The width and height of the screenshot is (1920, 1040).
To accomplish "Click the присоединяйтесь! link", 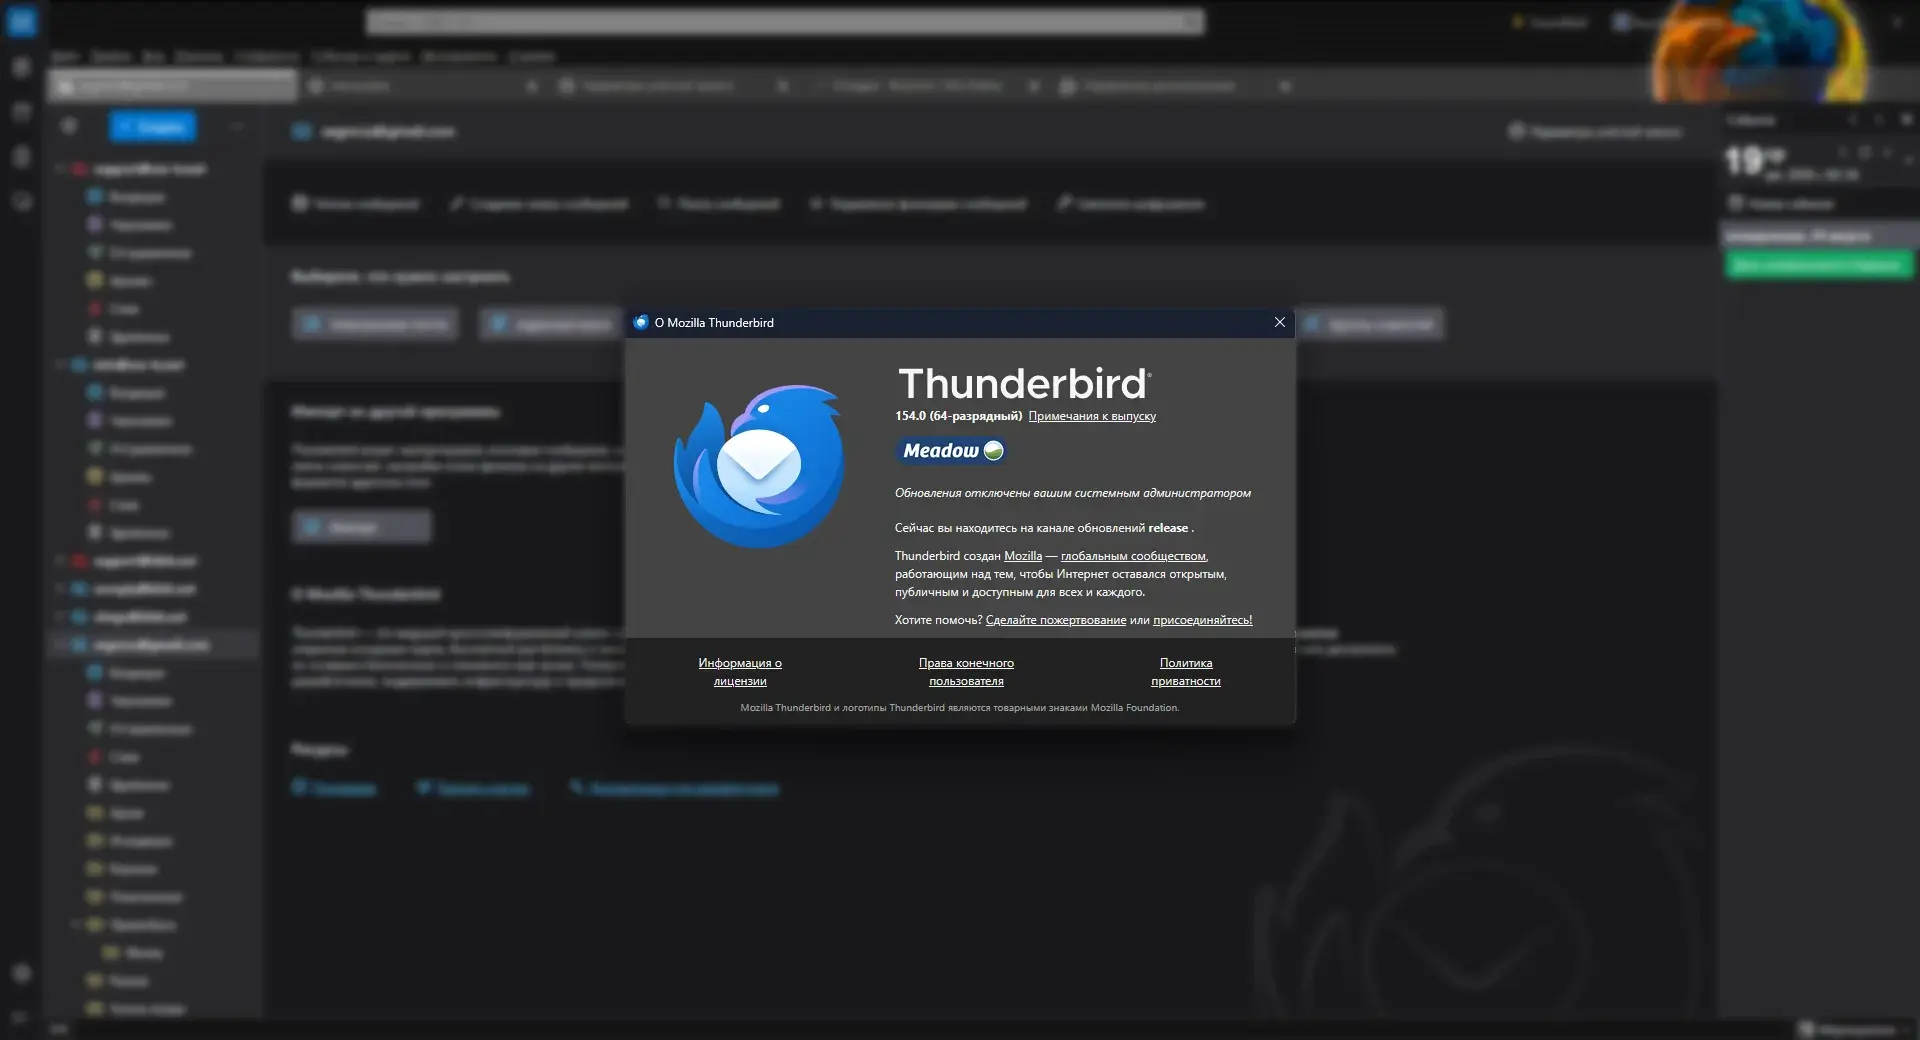I will tap(1203, 620).
